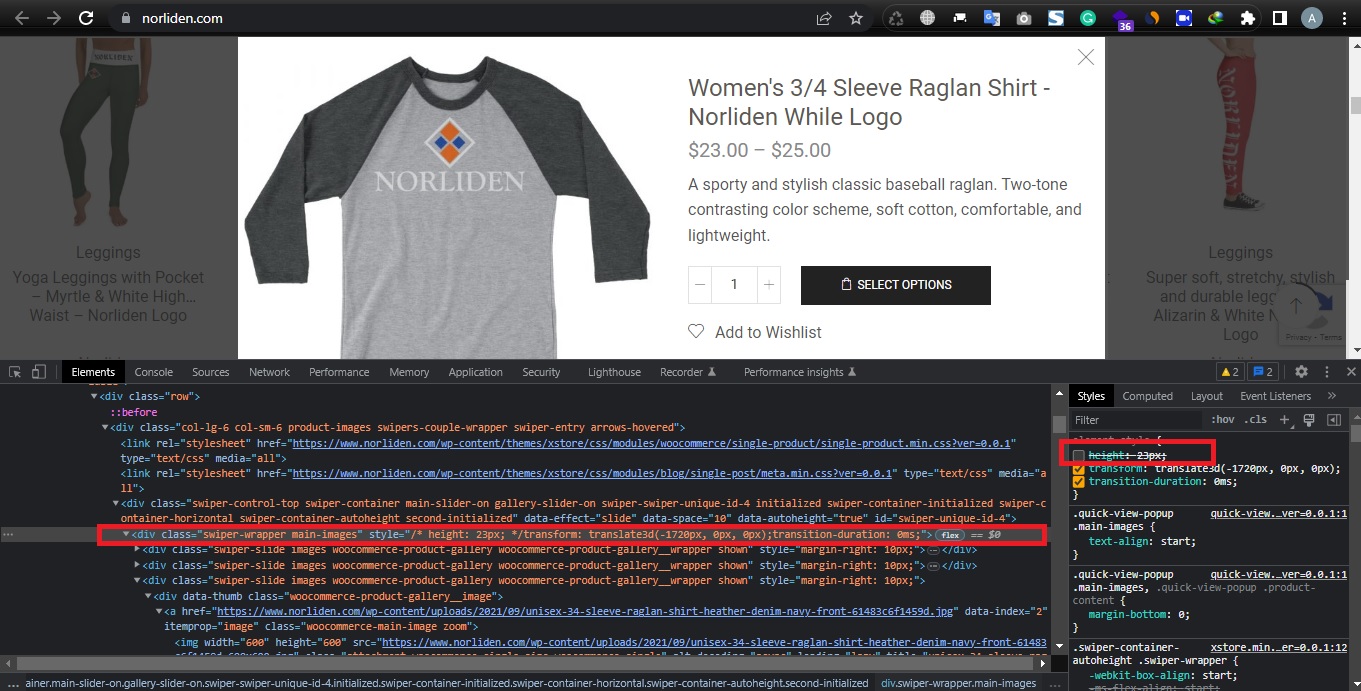Viewport: 1361px width, 691px height.
Task: Open the Google Translate extension icon
Action: [x=991, y=18]
